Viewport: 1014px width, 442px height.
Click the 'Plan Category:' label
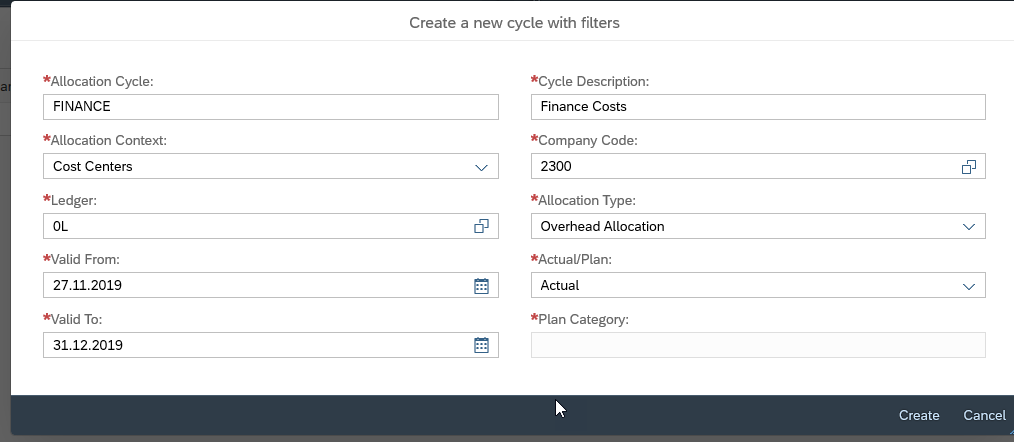tap(585, 319)
